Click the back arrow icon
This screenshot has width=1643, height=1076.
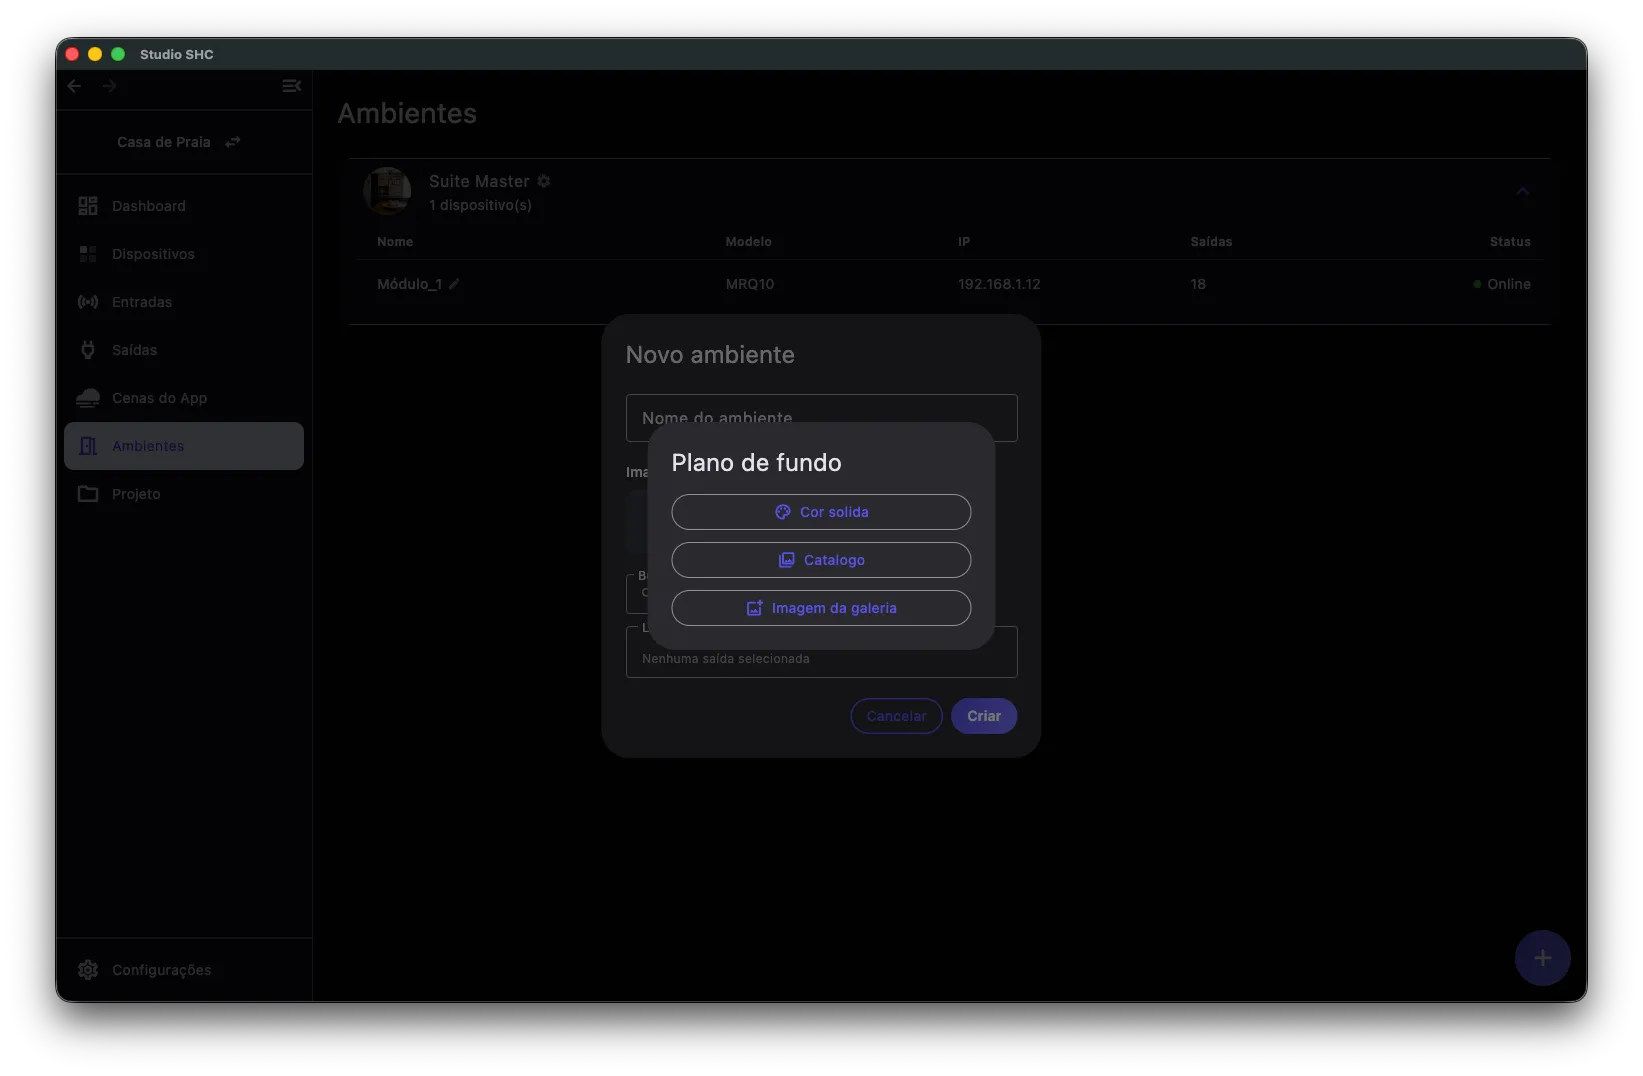(x=74, y=86)
